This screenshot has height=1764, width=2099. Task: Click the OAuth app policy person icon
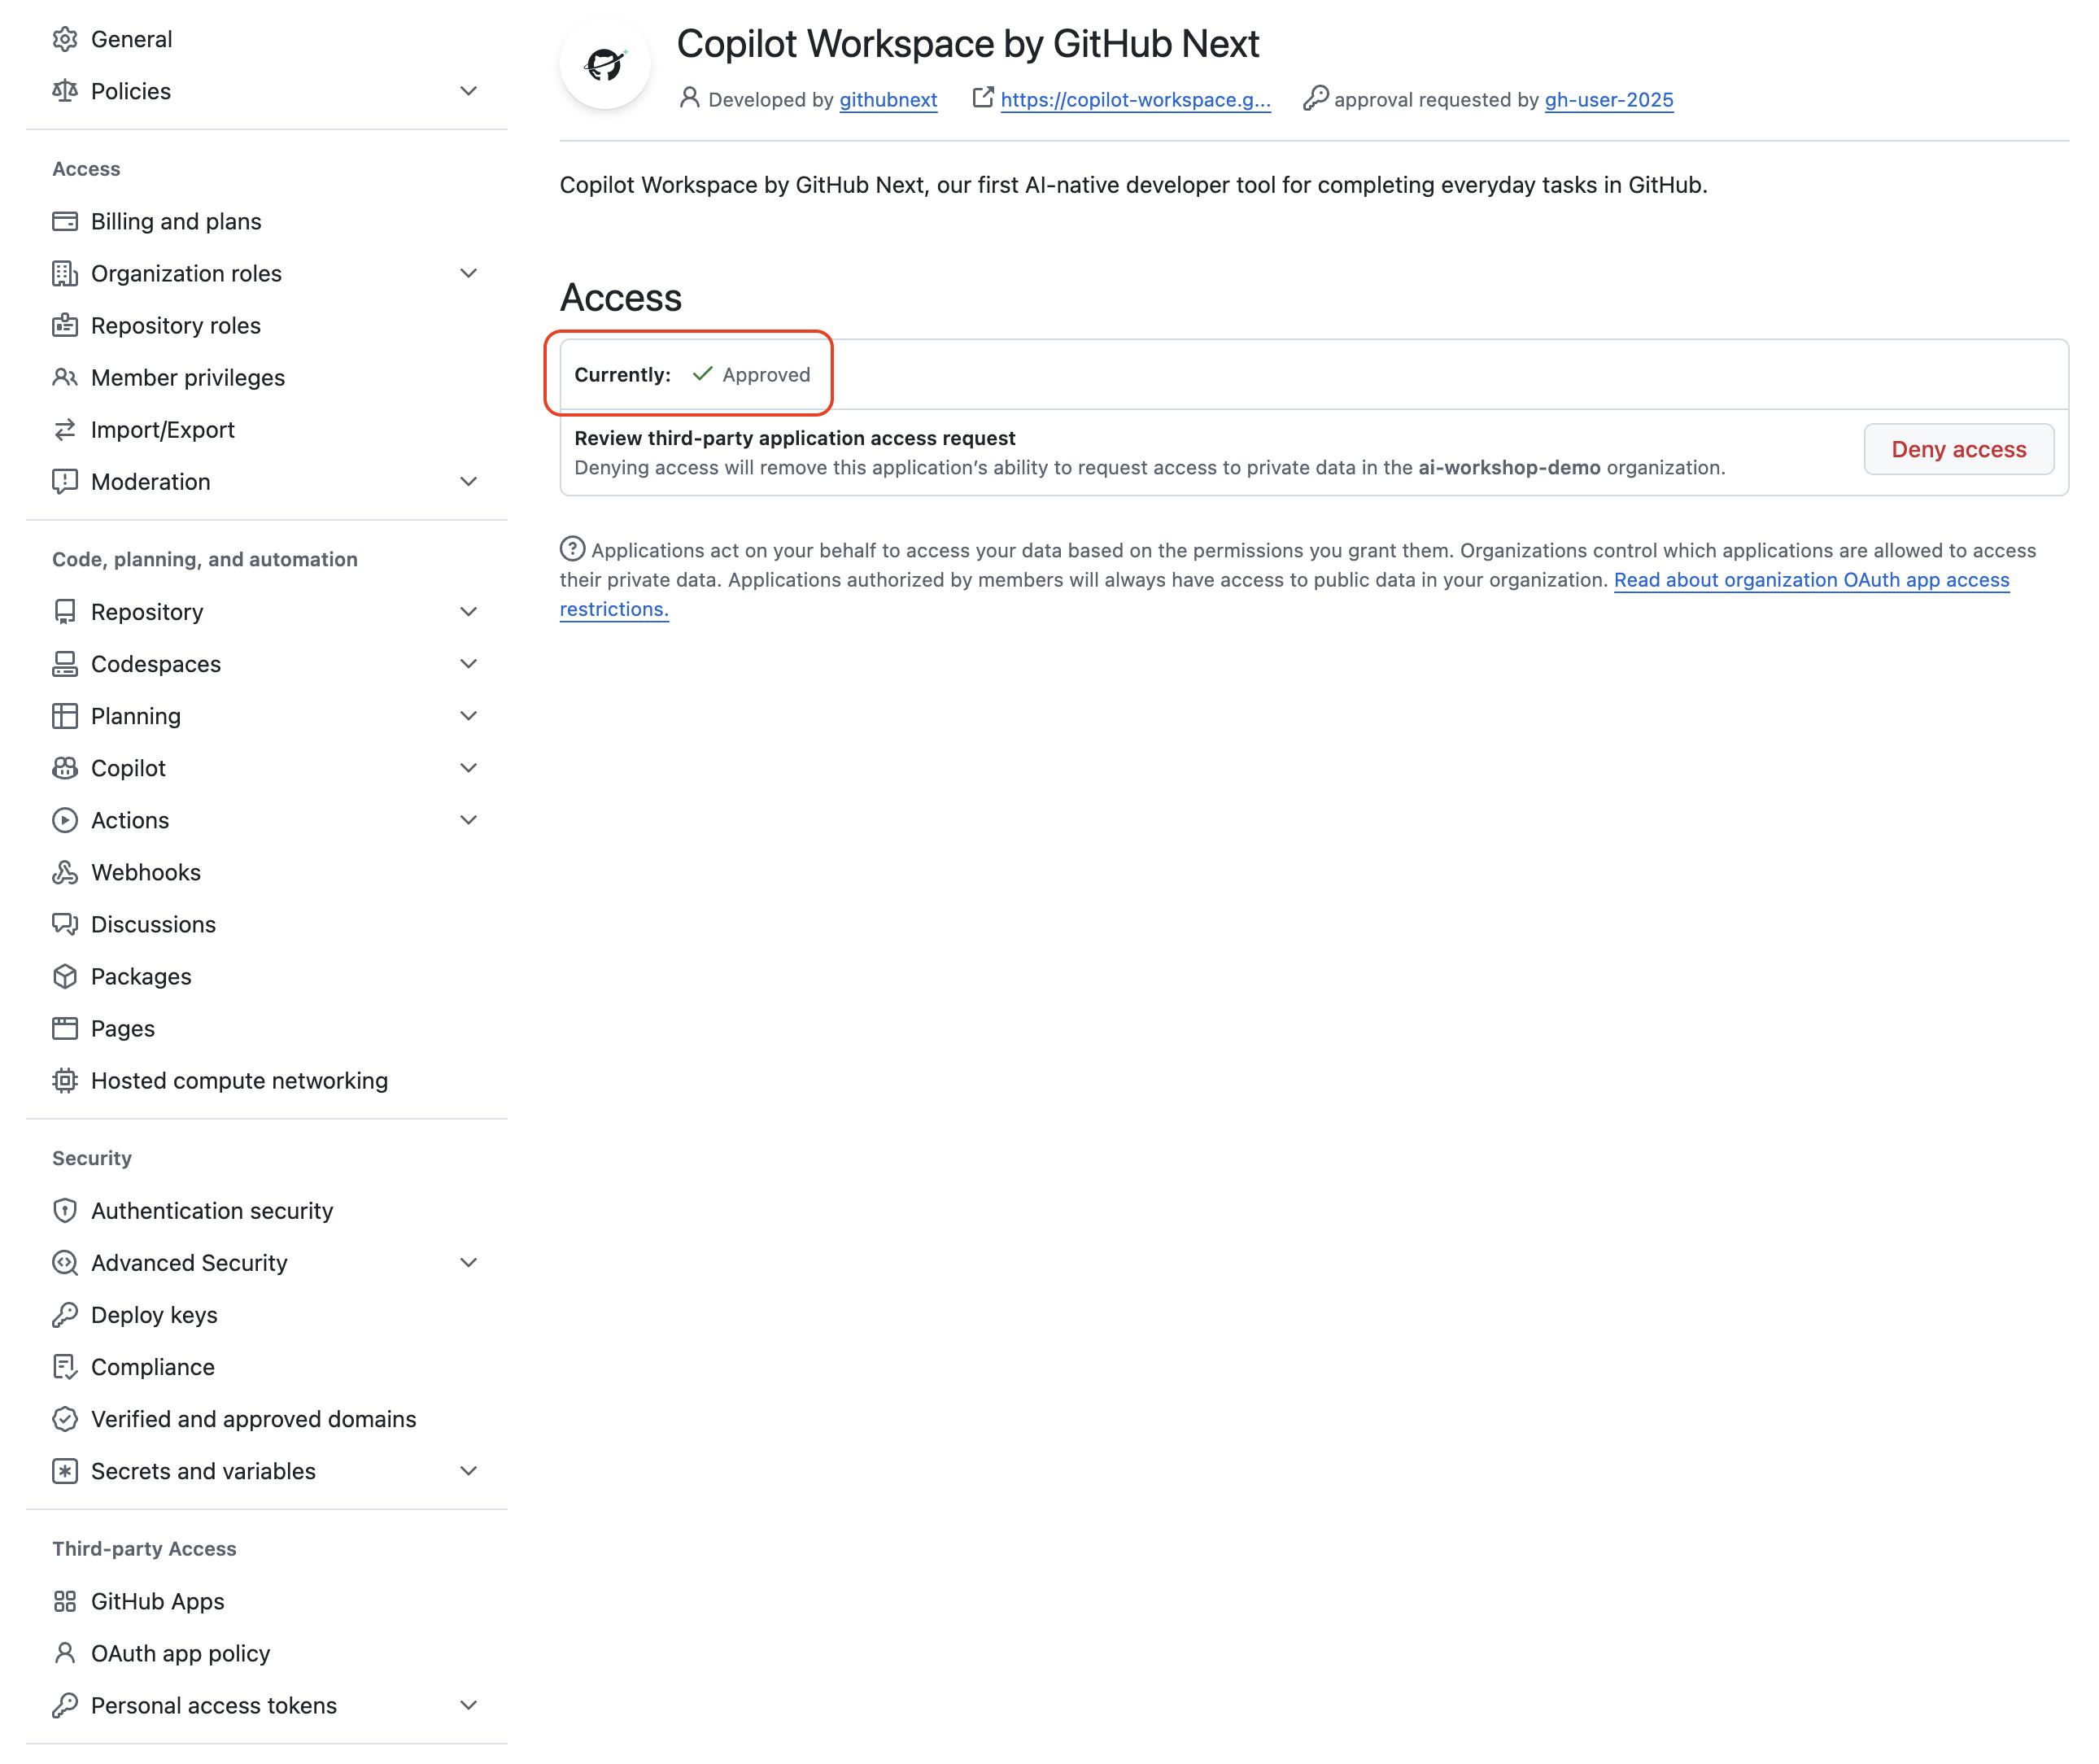coord(65,1652)
